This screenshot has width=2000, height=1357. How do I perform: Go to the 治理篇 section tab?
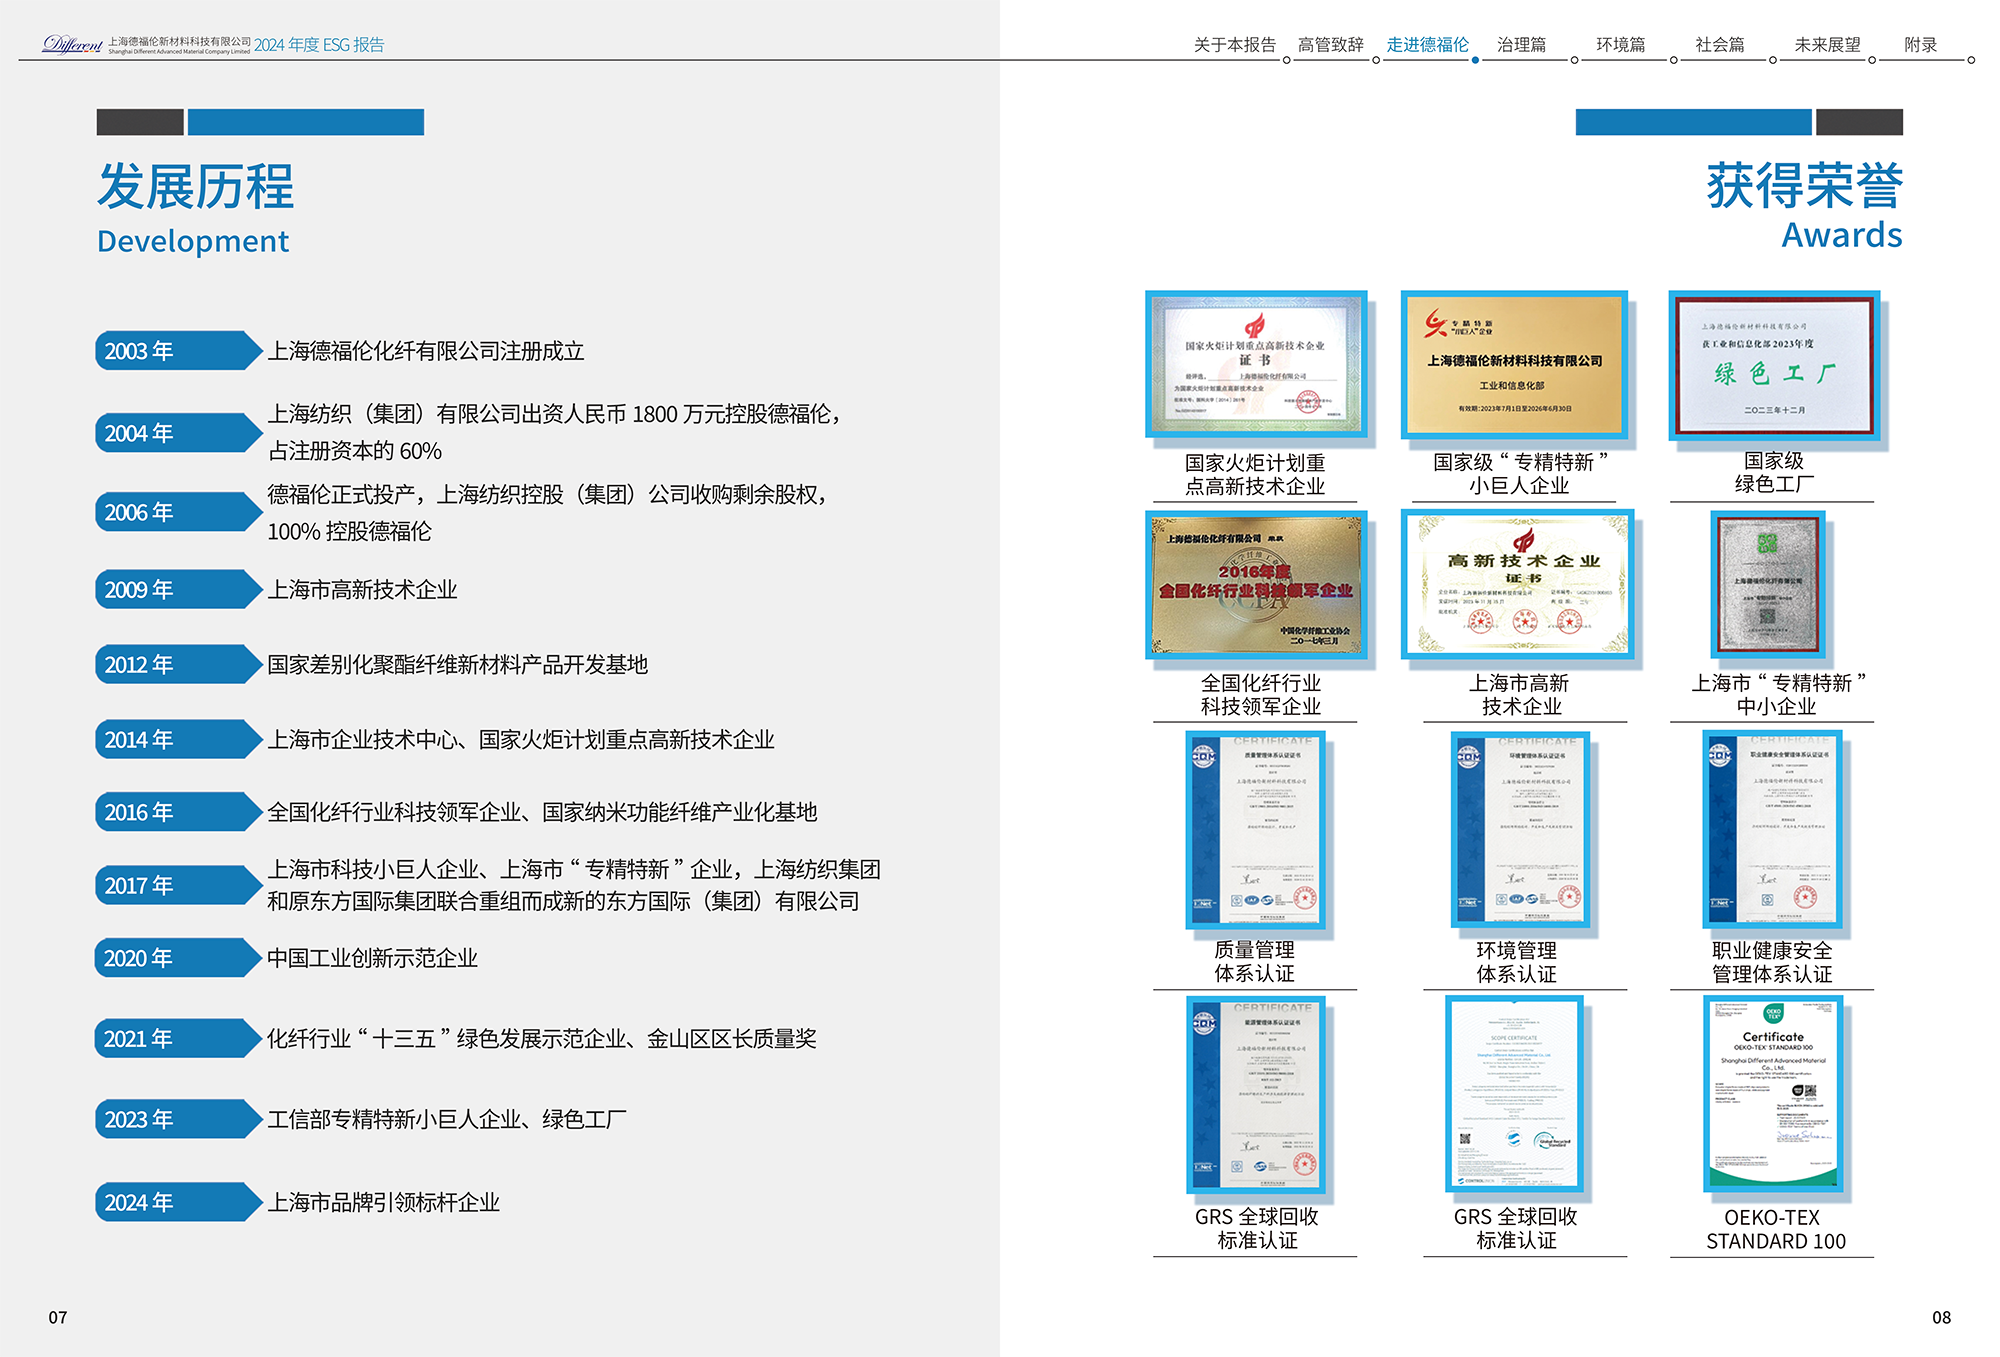[x=1521, y=45]
